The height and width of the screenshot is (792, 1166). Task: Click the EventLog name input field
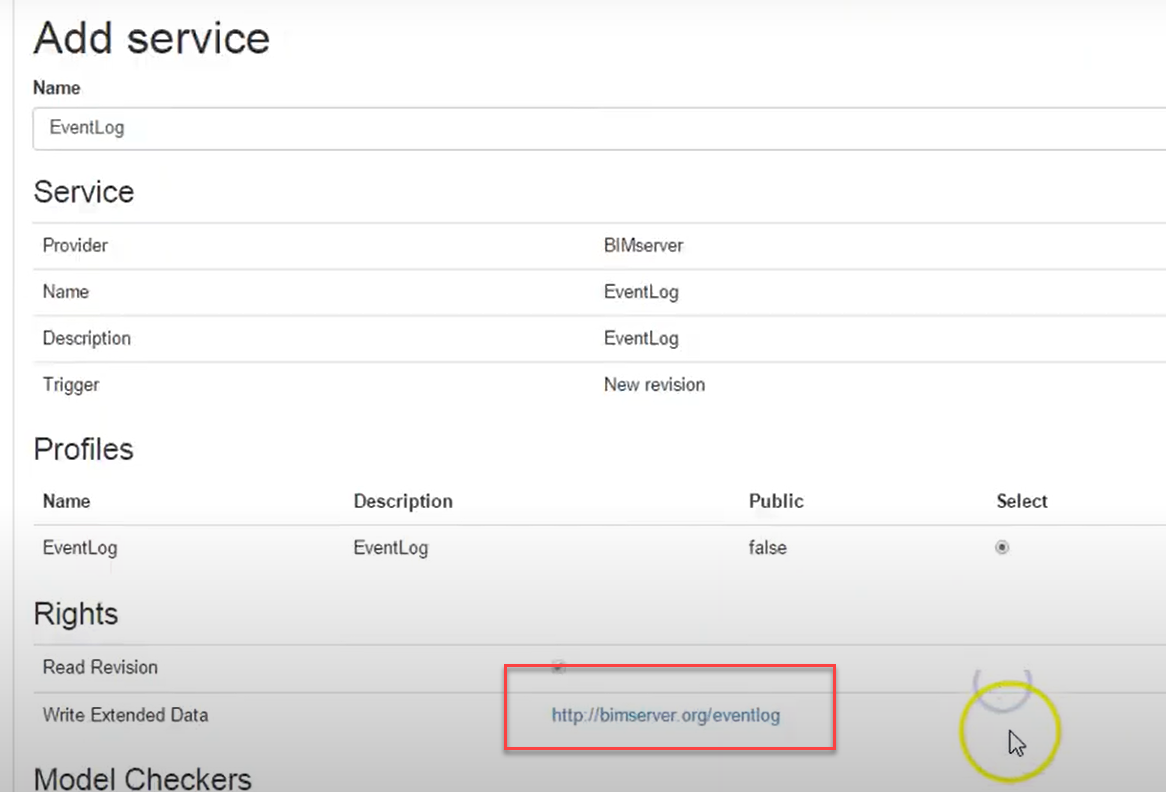(400, 128)
